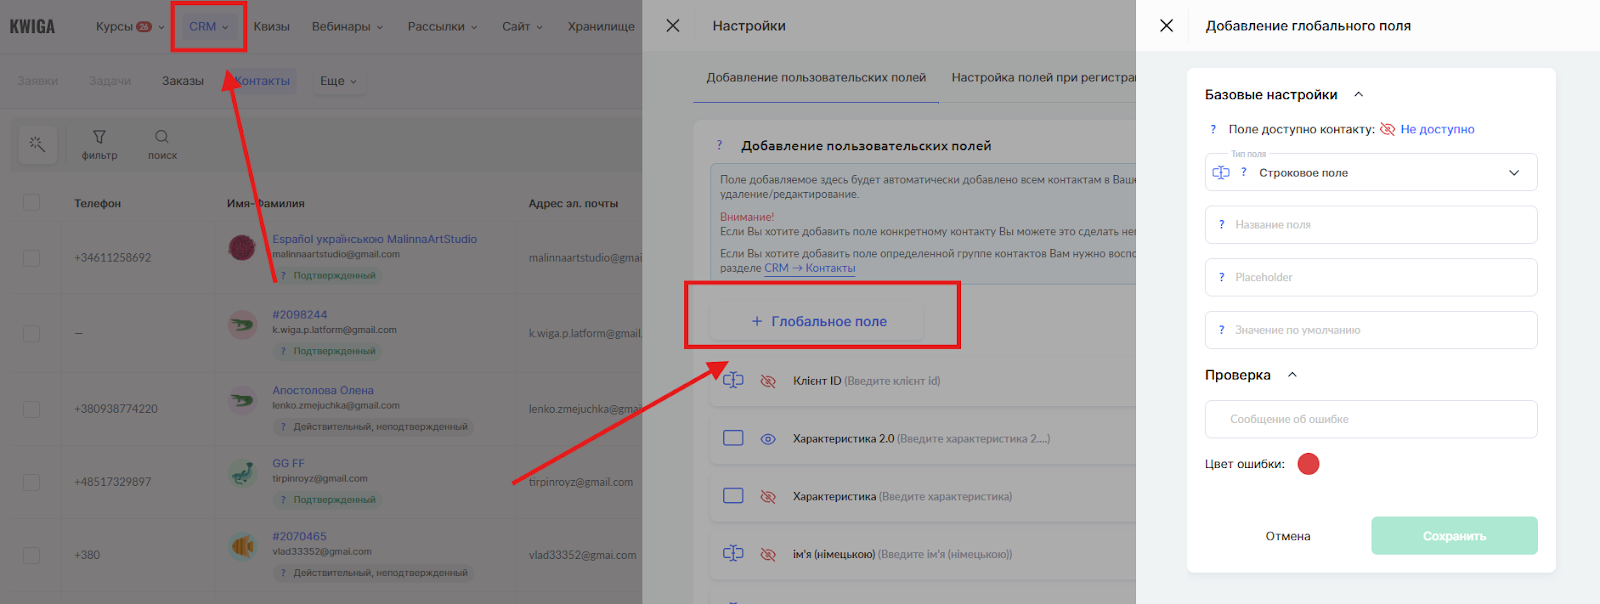The height and width of the screenshot is (604, 1600).
Task: Click the KWIGA logo
Action: (33, 27)
